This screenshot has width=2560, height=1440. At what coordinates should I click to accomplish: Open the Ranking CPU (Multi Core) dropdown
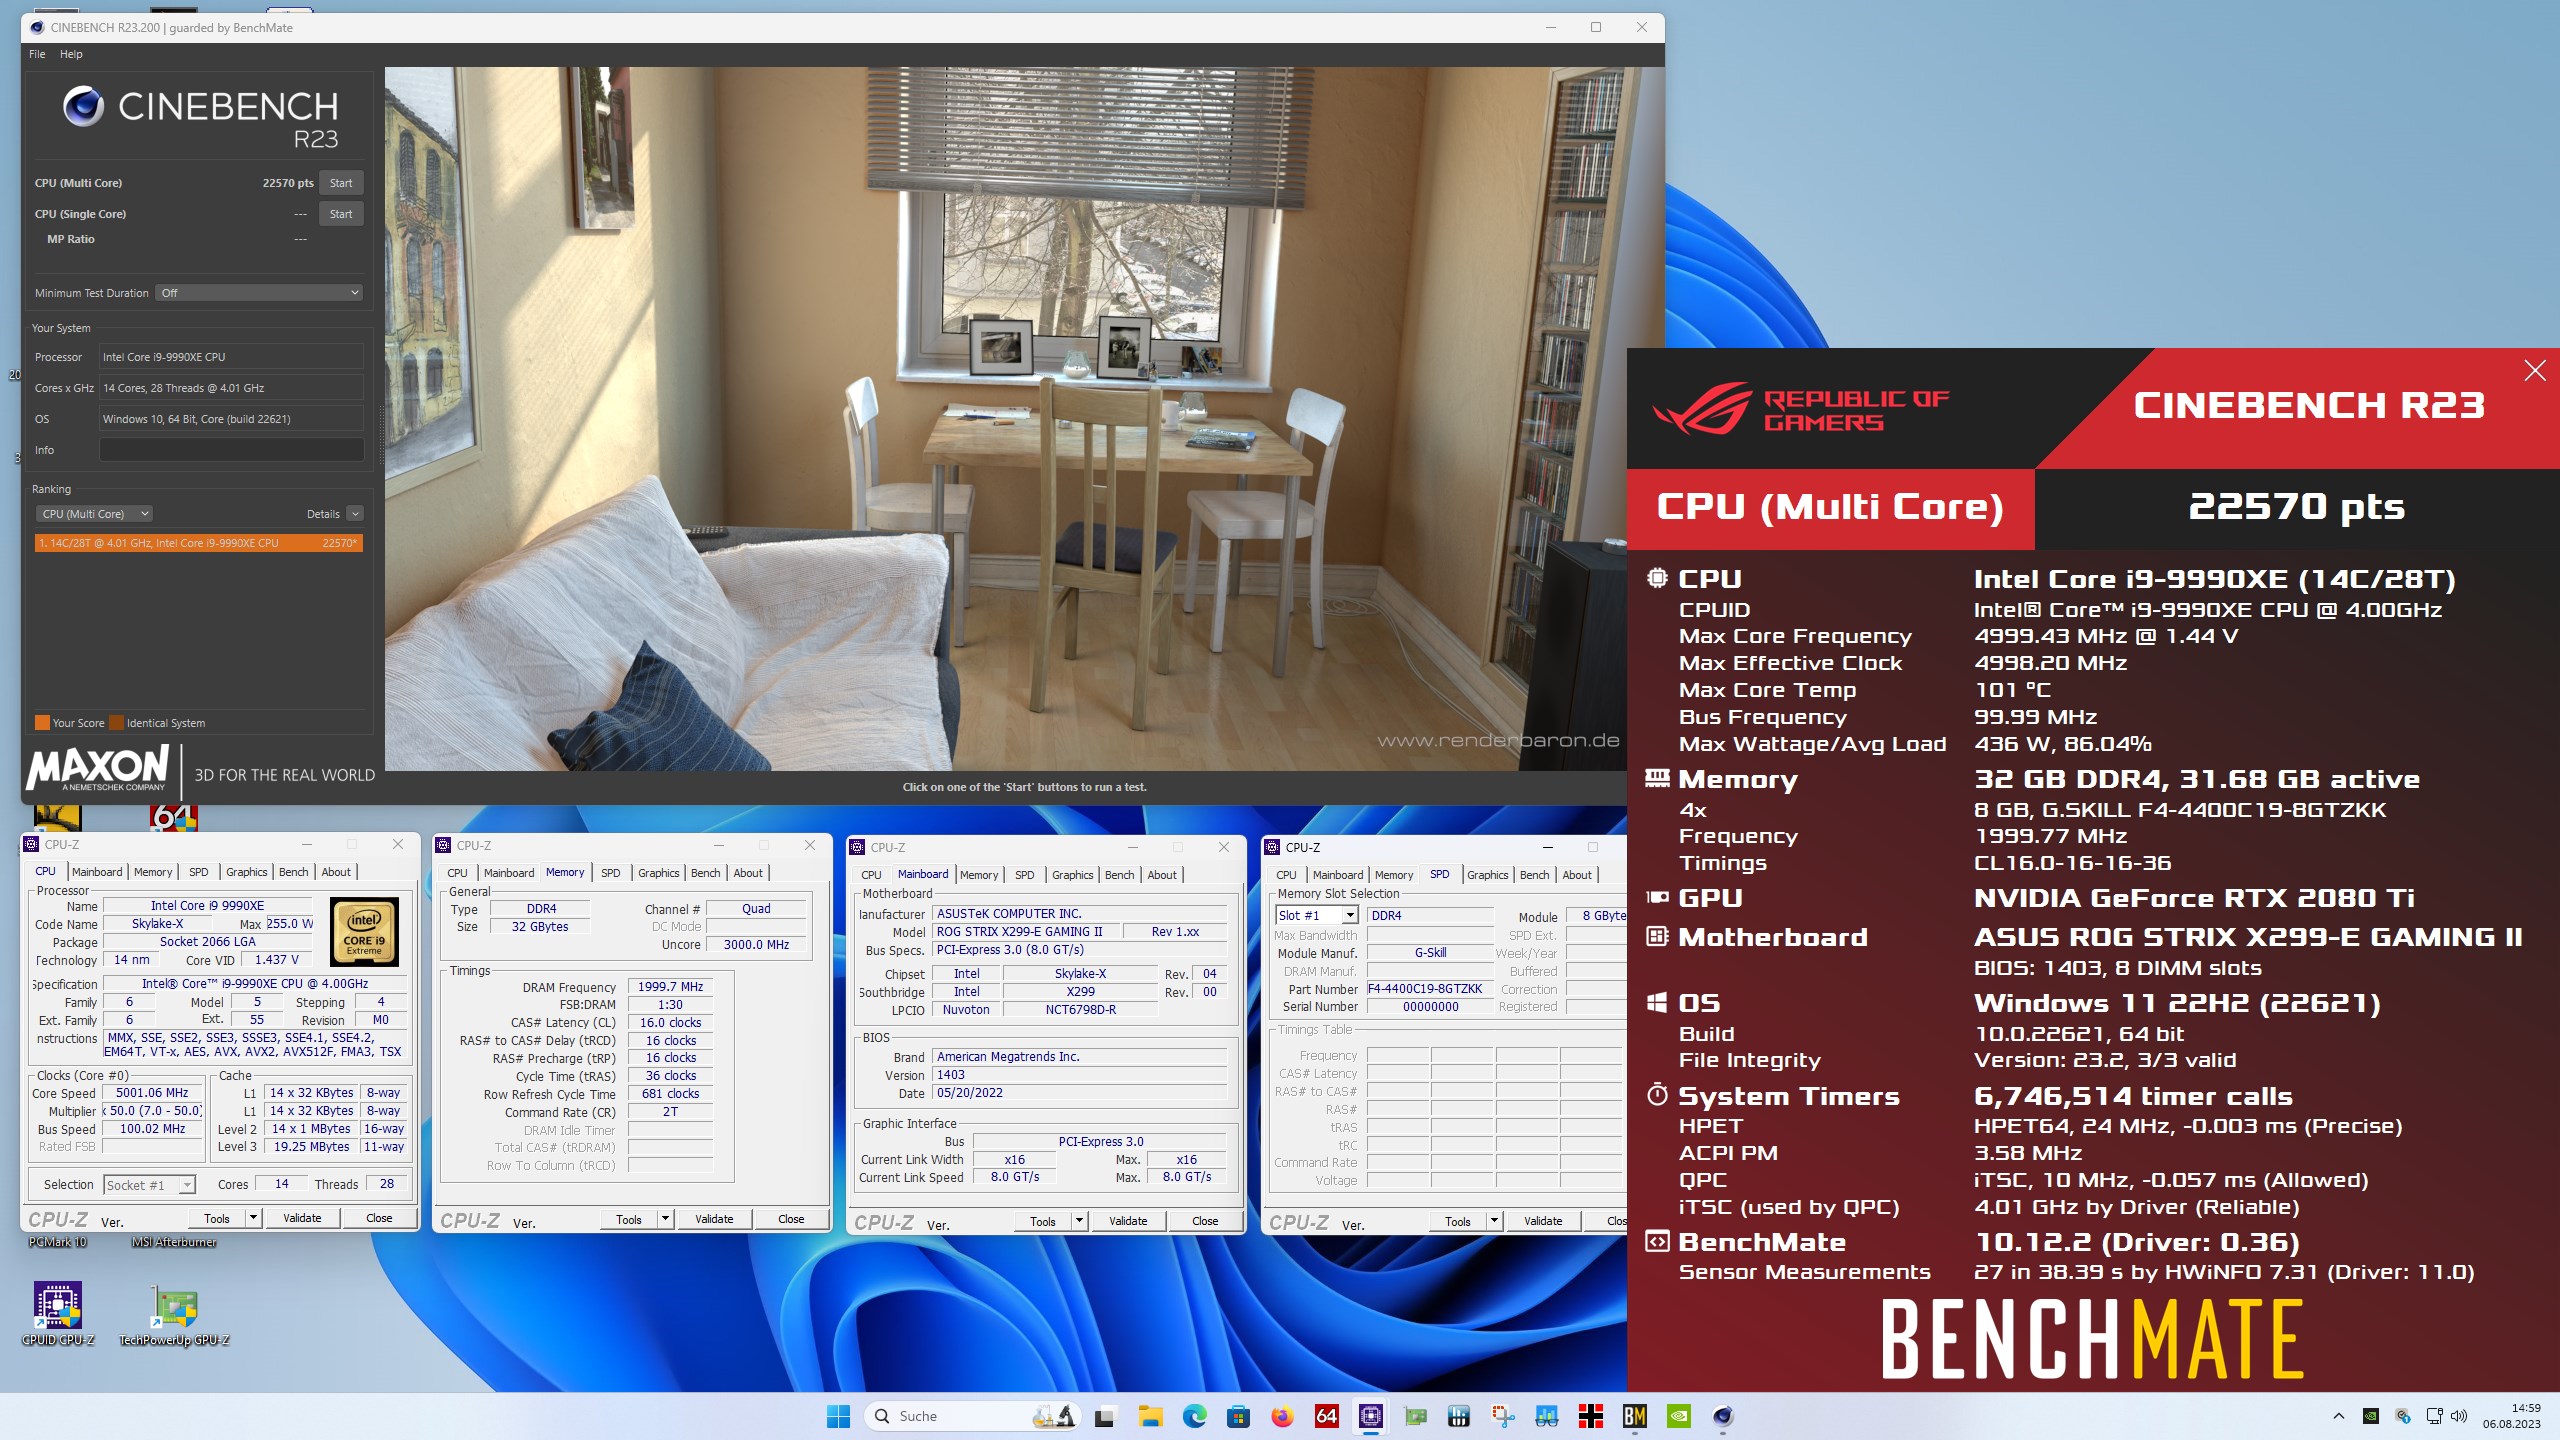click(93, 514)
